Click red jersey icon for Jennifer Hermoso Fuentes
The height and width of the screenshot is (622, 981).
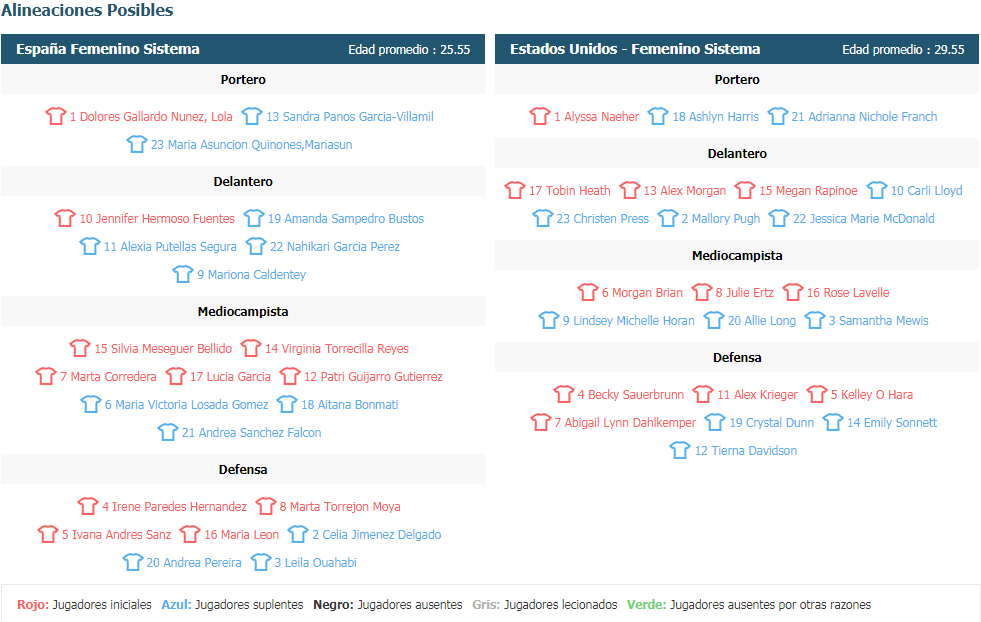[x=64, y=218]
